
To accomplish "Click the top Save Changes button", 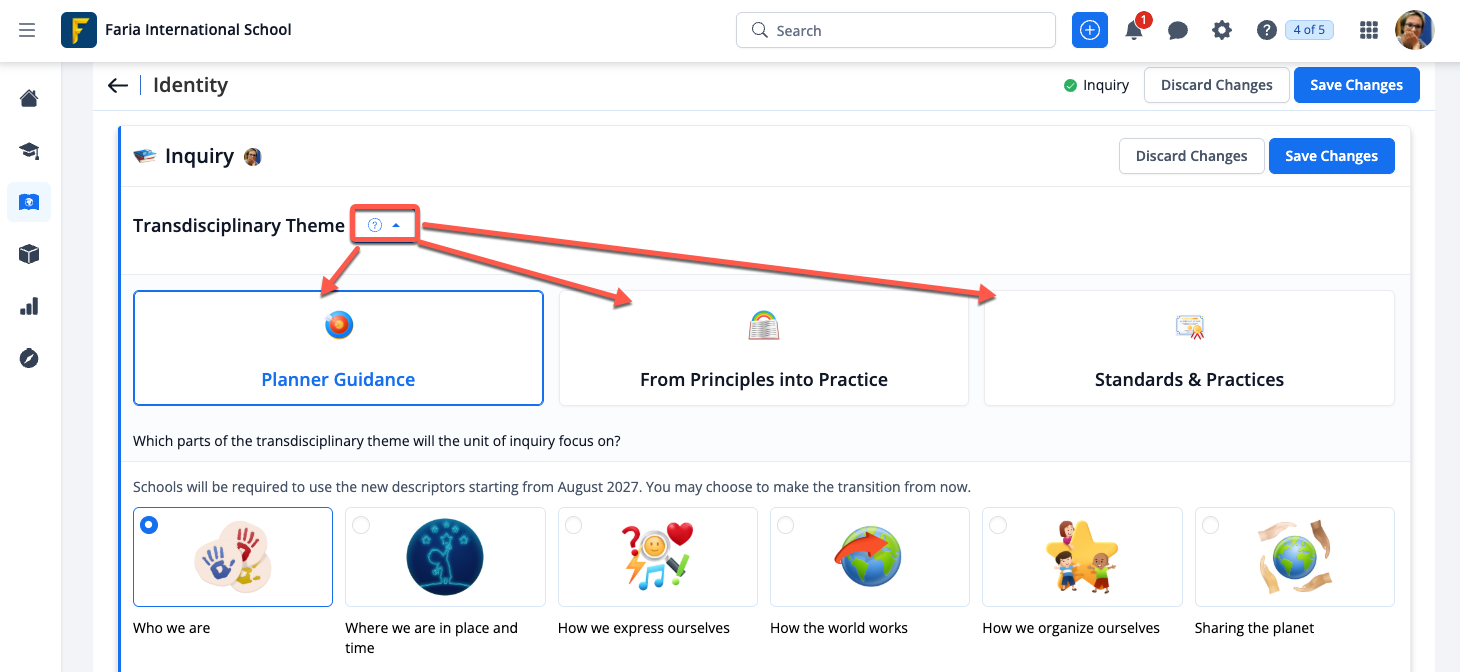I will (1356, 85).
